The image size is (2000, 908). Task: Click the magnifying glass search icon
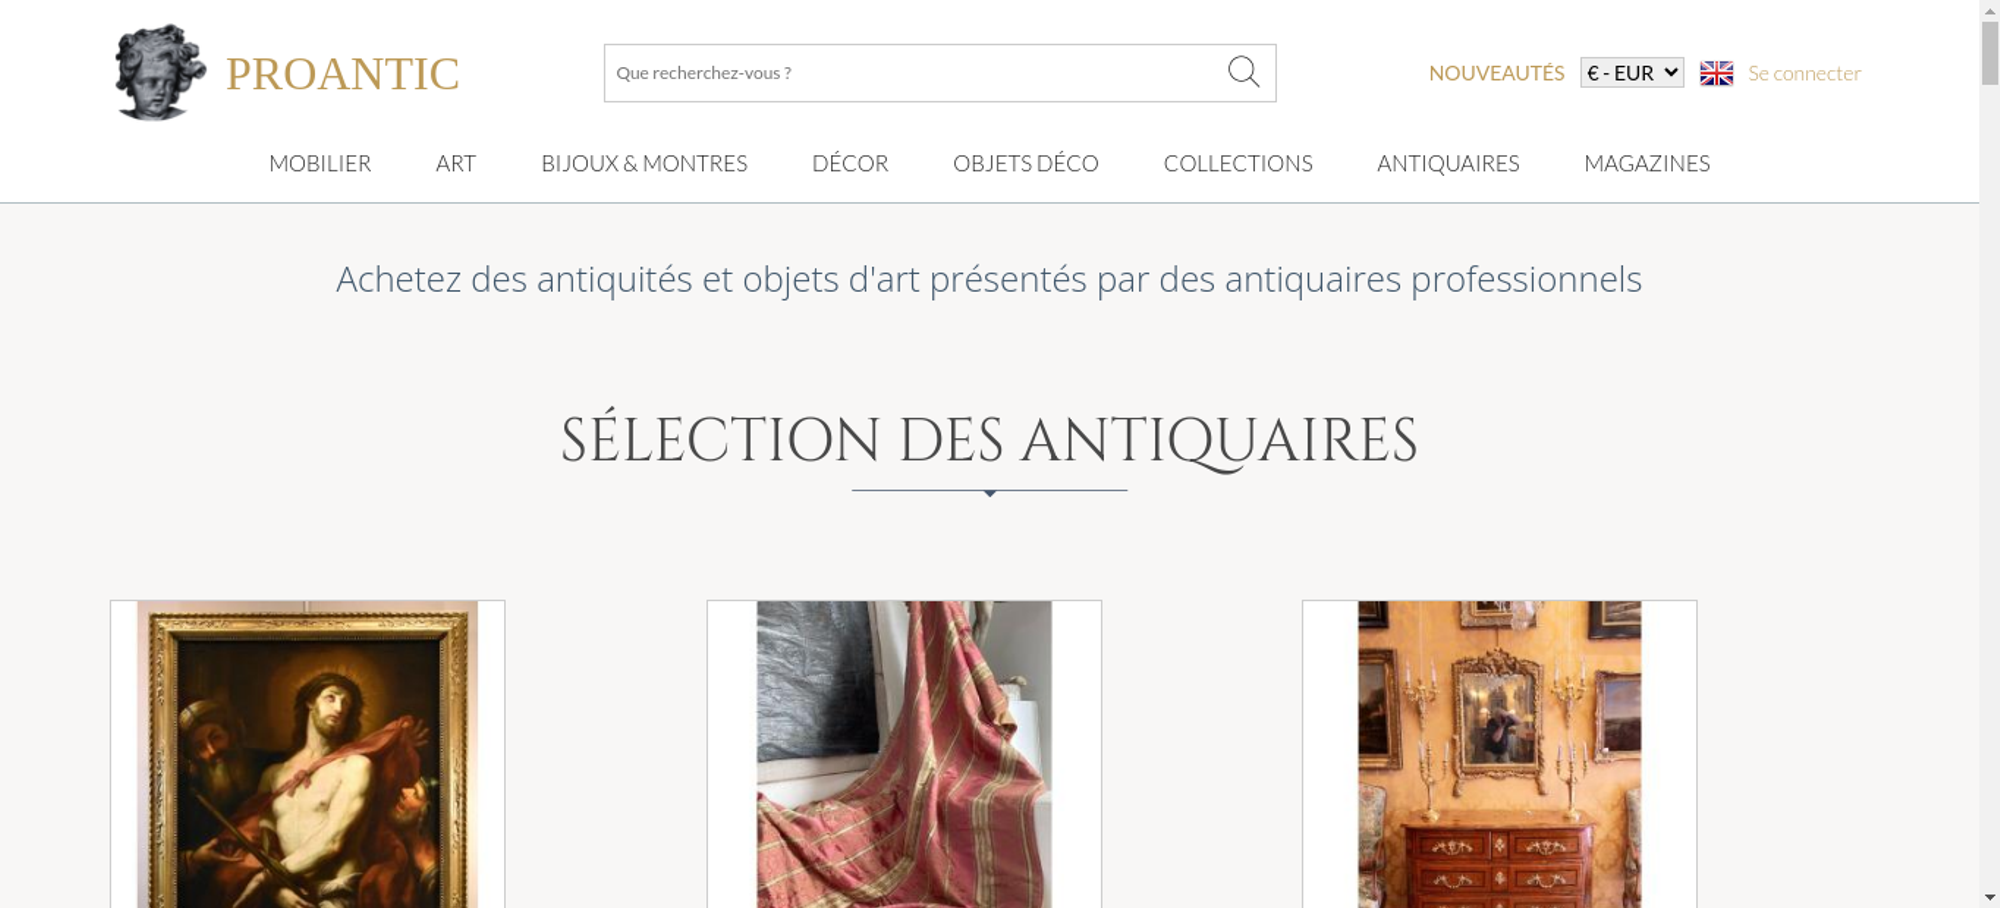[x=1243, y=72]
